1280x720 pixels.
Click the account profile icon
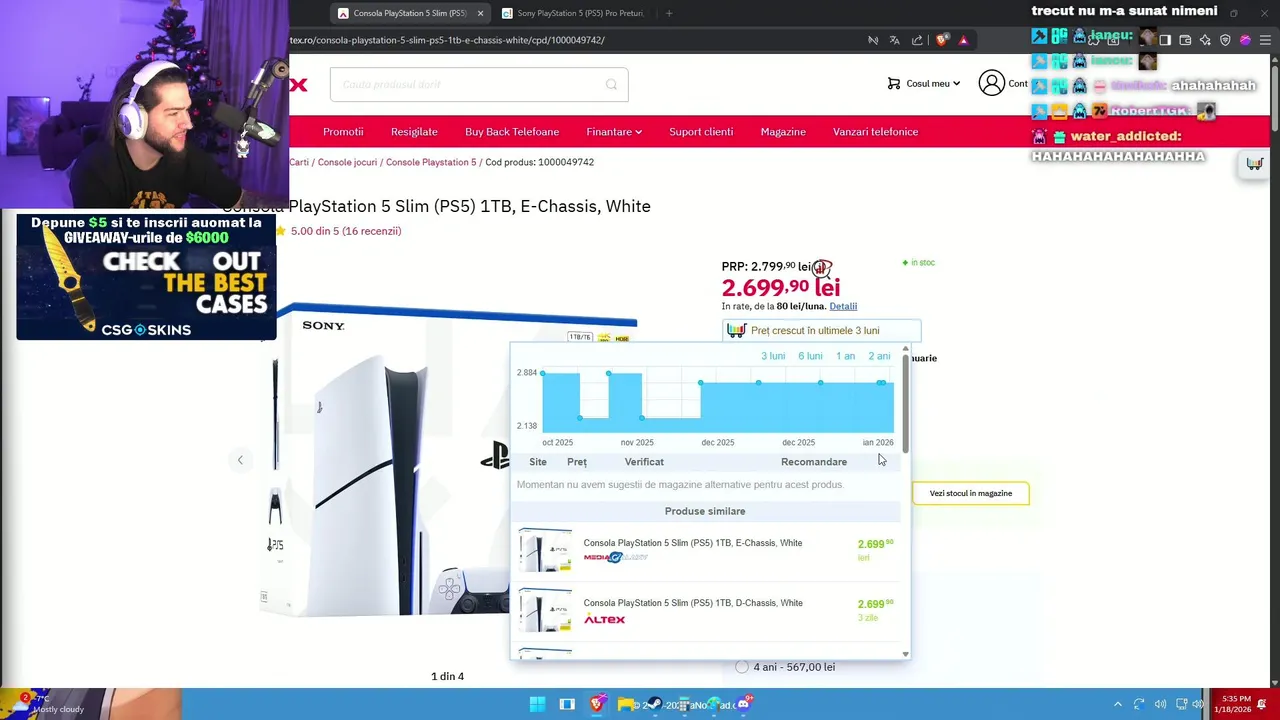[x=991, y=83]
